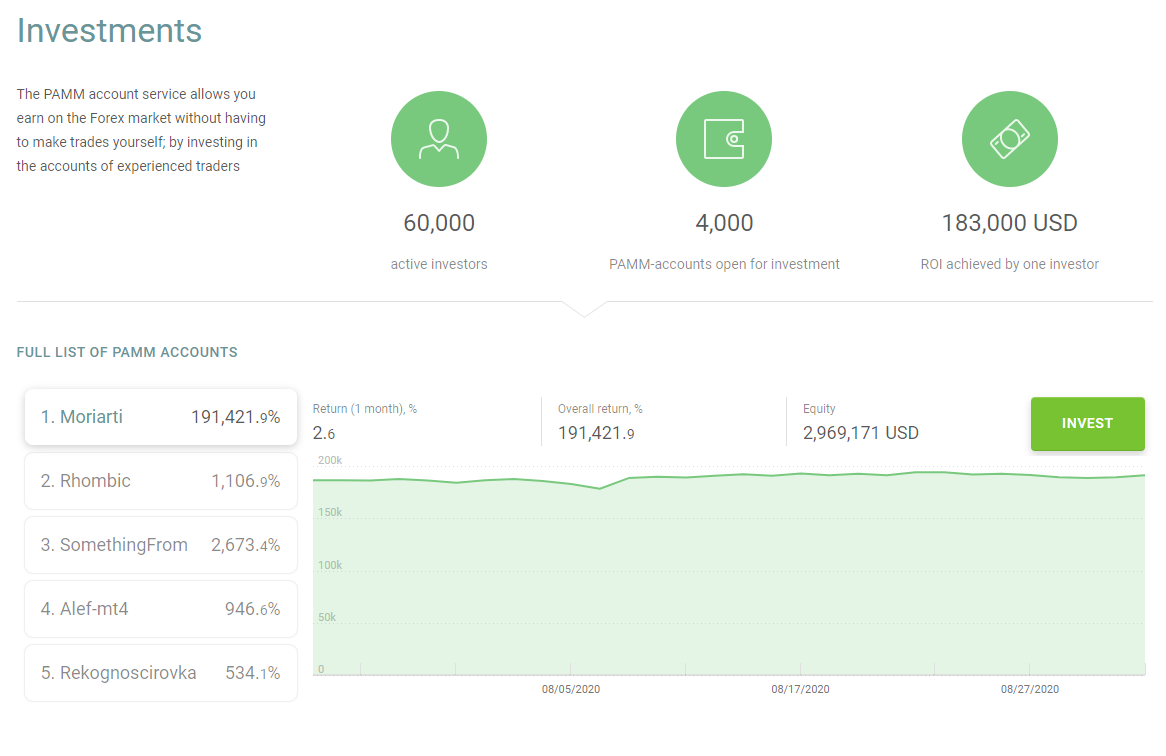Image resolution: width=1166 pixels, height=756 pixels.
Task: Click the 4,000 PAMM-accounts figure
Action: (x=724, y=223)
